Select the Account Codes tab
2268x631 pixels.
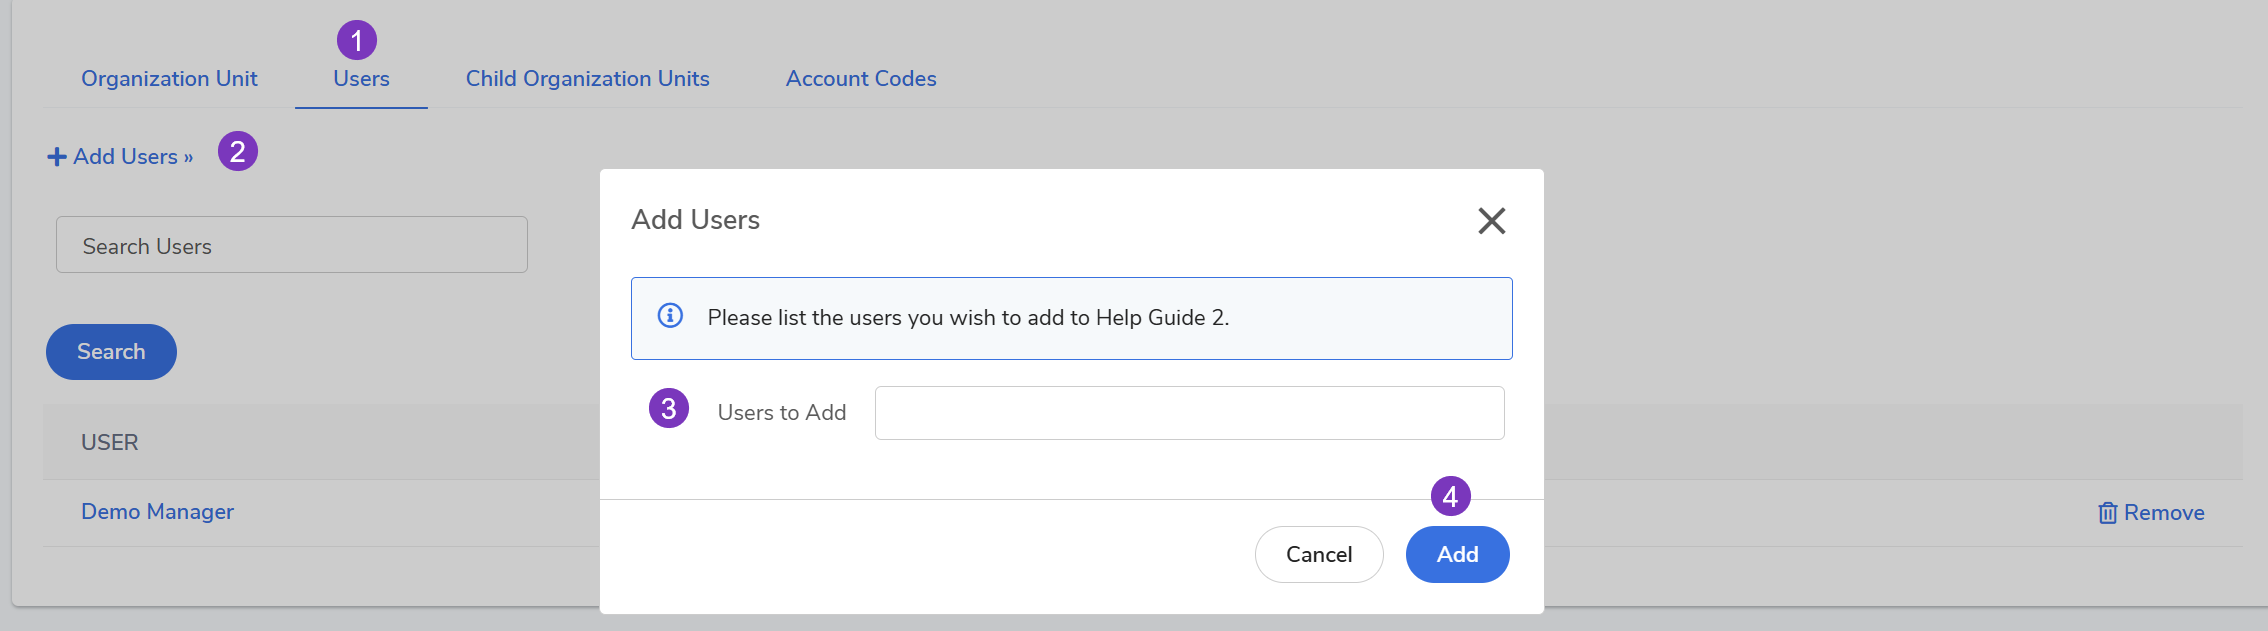pyautogui.click(x=861, y=79)
